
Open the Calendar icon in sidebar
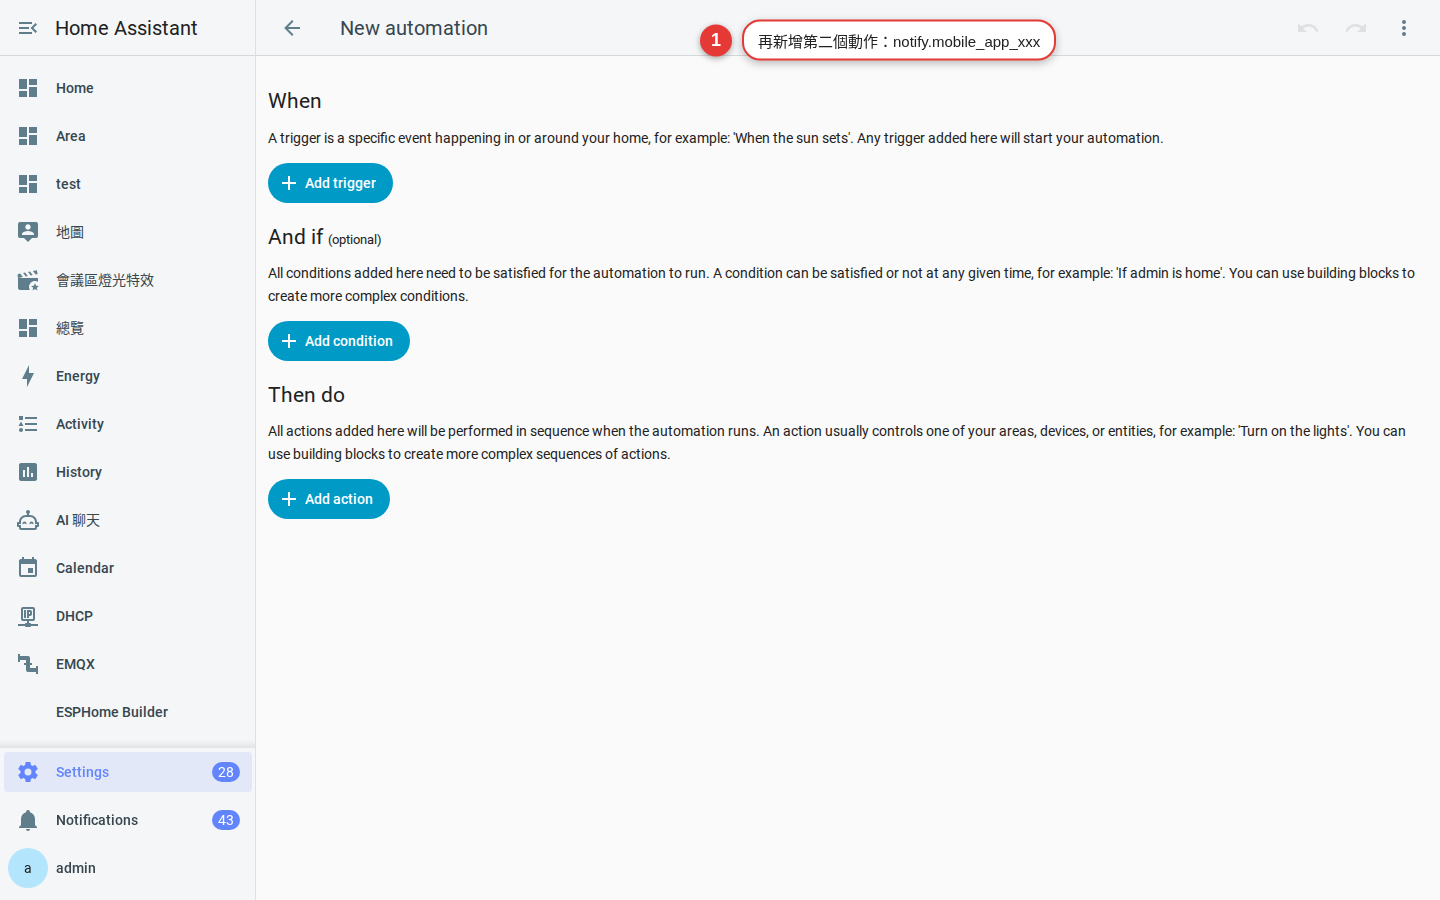(28, 568)
